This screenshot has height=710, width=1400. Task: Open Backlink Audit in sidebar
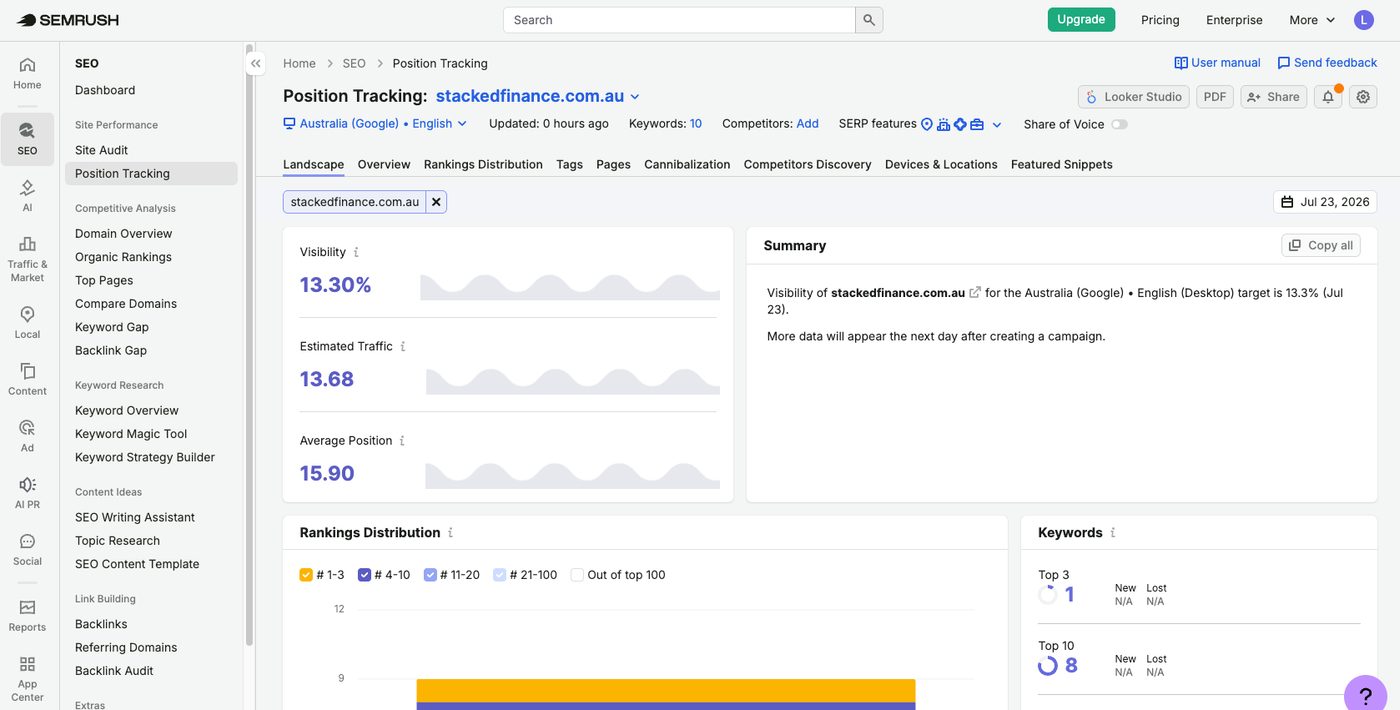[114, 671]
